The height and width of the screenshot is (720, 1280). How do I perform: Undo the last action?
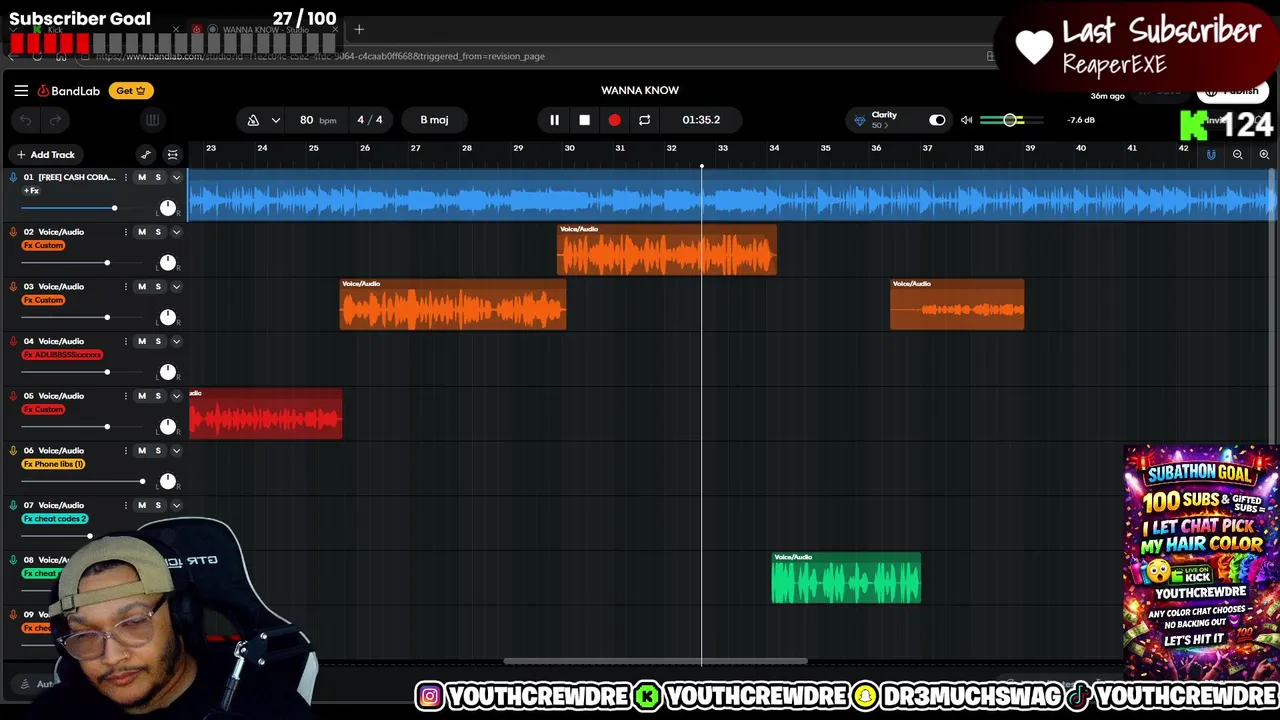point(25,120)
